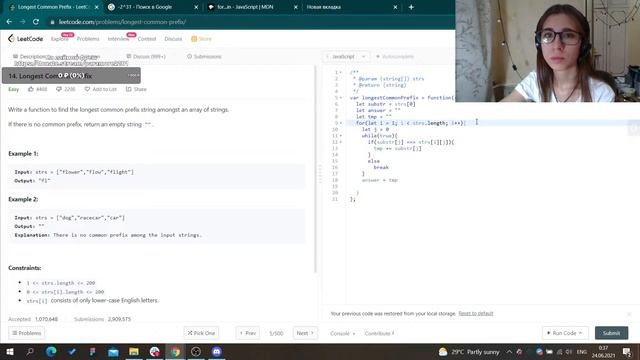Click the panel divider handle
Image resolution: width=640 pixels, height=360 pixels.
320,174
